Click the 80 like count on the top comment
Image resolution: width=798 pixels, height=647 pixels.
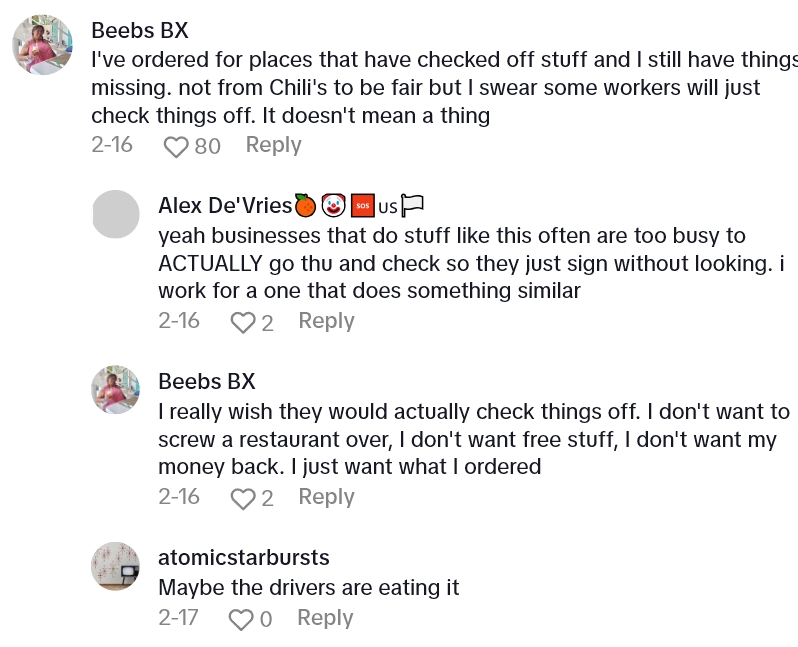(207, 147)
